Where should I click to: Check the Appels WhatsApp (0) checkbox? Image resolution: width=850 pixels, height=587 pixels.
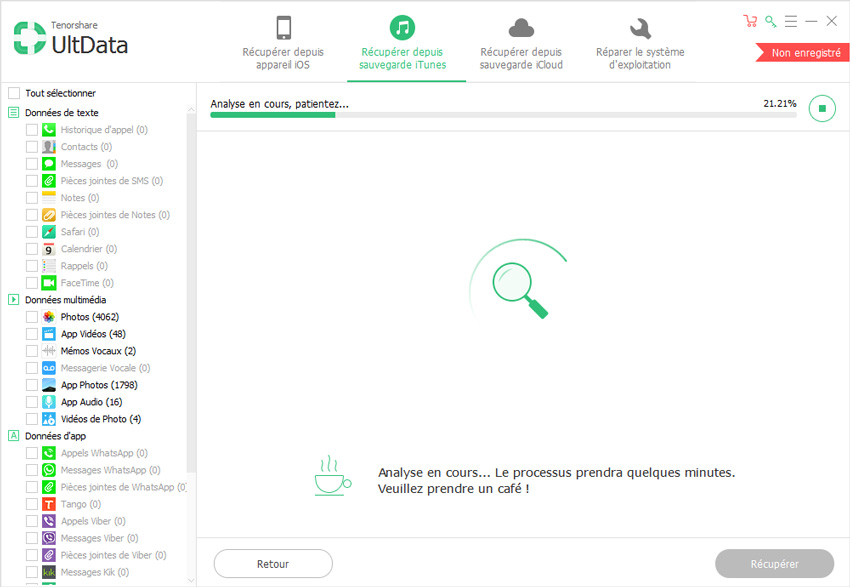coord(32,453)
